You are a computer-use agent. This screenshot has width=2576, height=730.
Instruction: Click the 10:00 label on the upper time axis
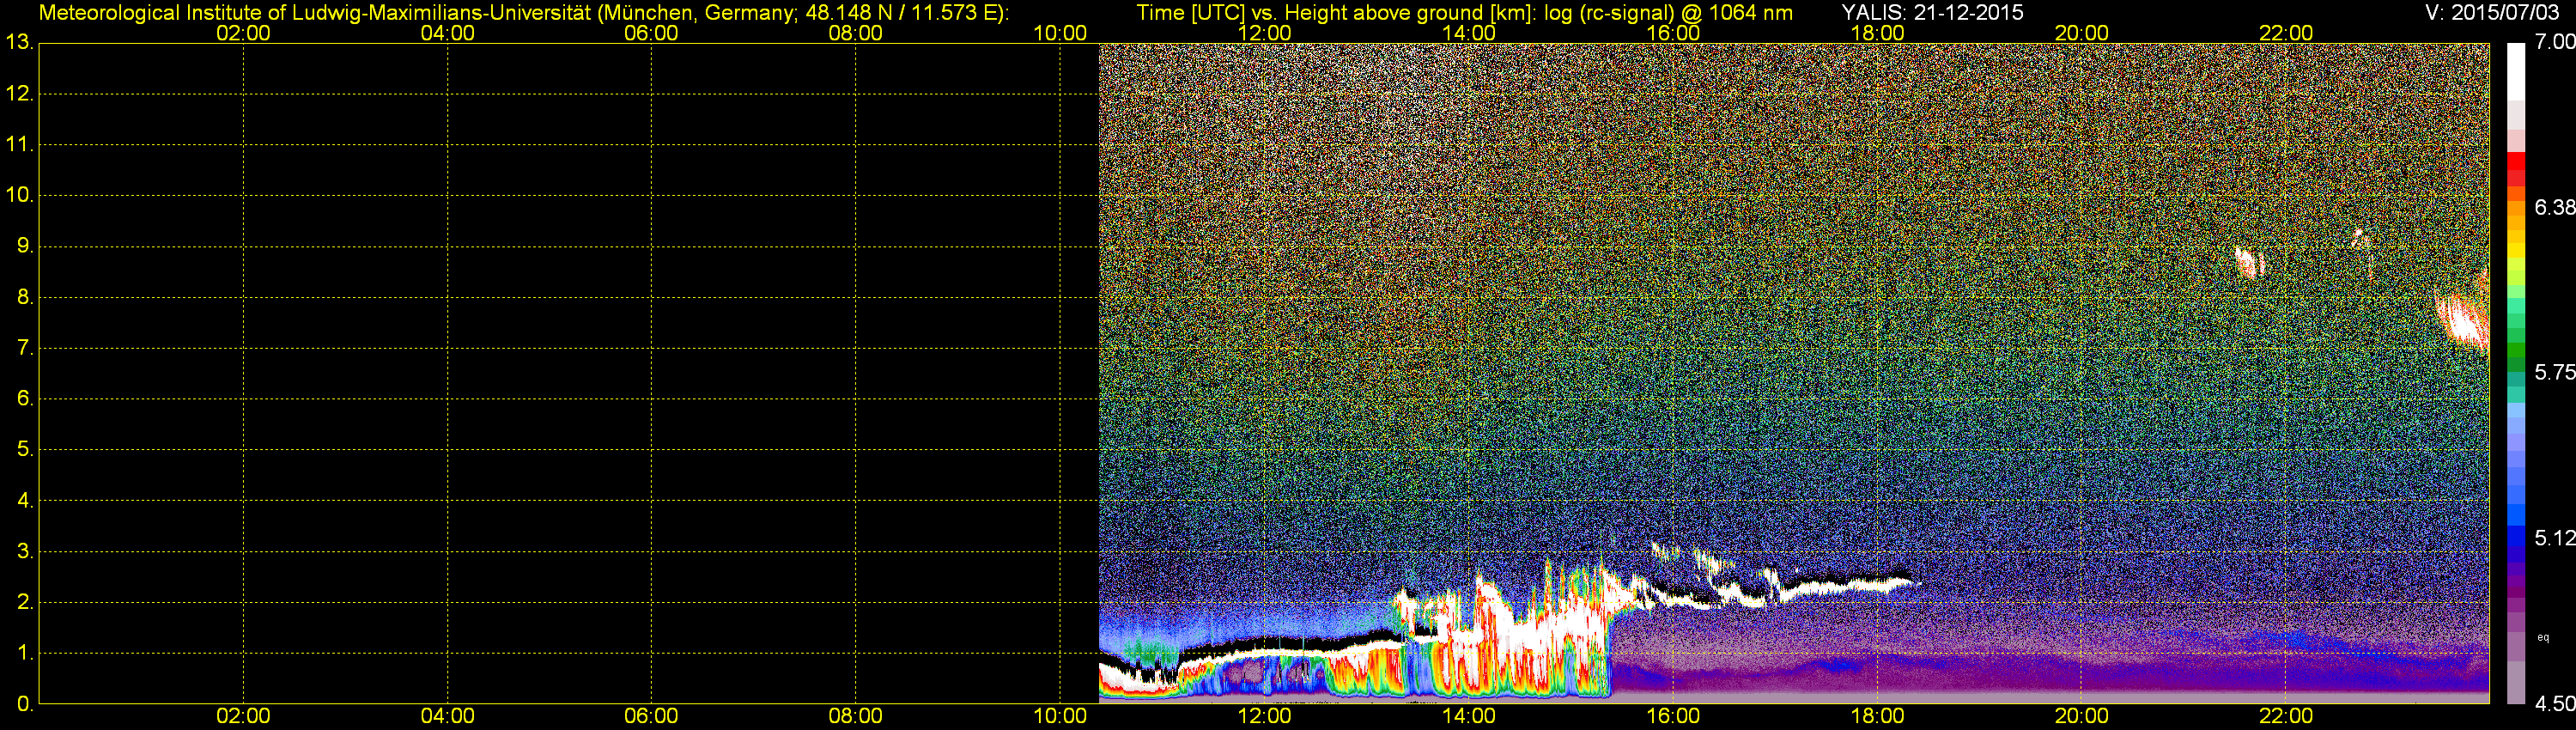pyautogui.click(x=1060, y=33)
